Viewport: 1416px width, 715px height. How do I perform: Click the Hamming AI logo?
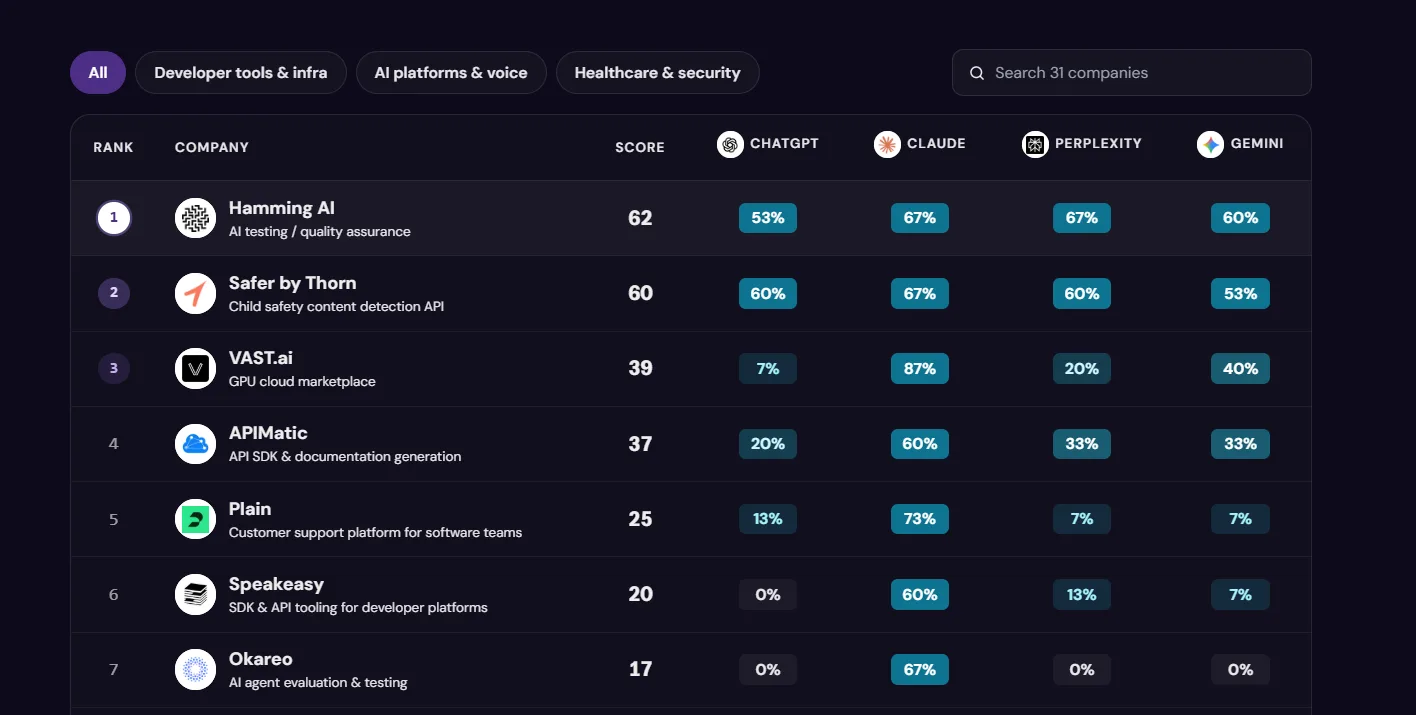click(195, 218)
